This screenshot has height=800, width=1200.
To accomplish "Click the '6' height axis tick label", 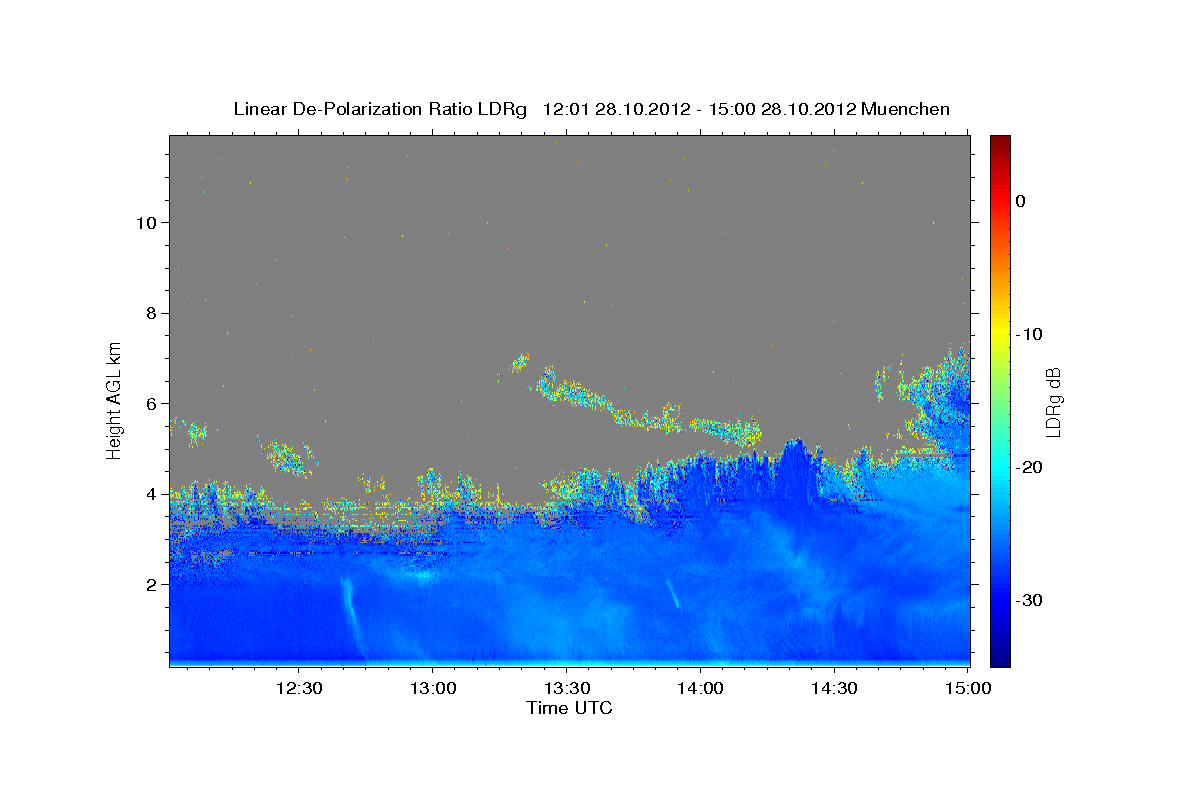I will [149, 404].
